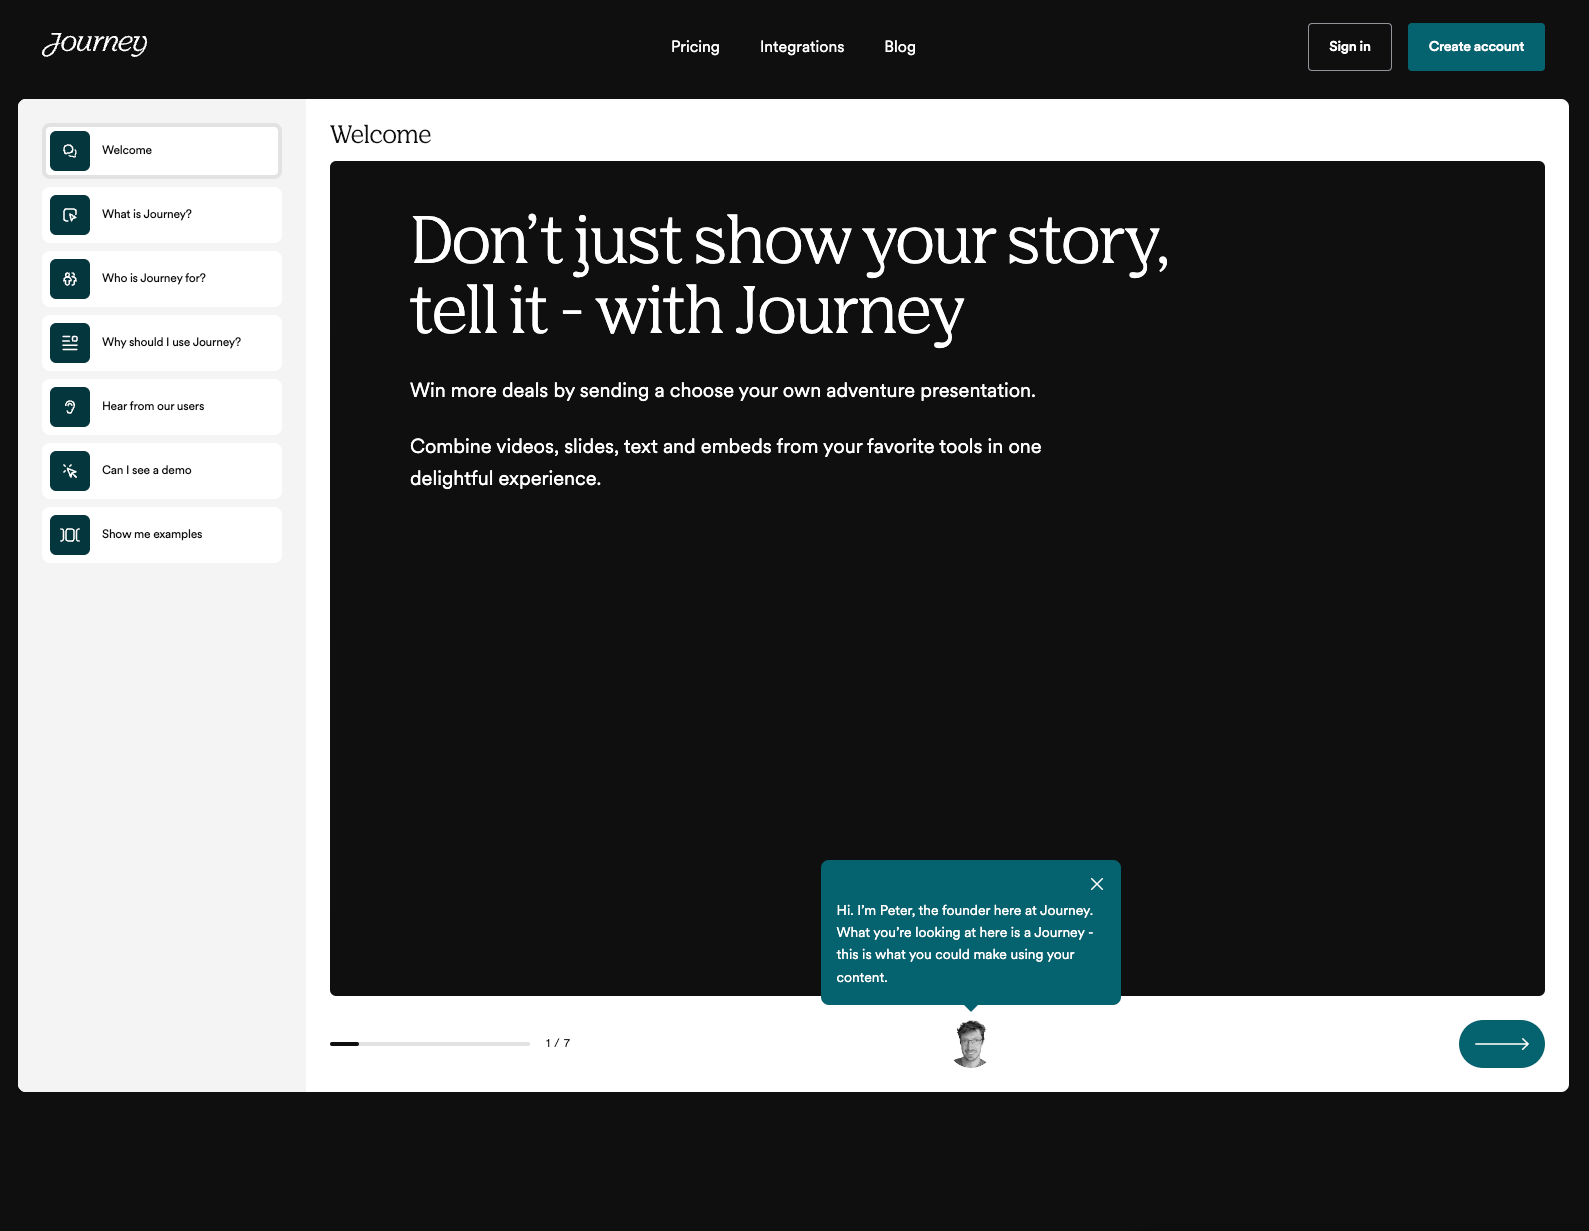The image size is (1589, 1231).
Task: Click the Can I see a demo click icon
Action: [x=70, y=471]
